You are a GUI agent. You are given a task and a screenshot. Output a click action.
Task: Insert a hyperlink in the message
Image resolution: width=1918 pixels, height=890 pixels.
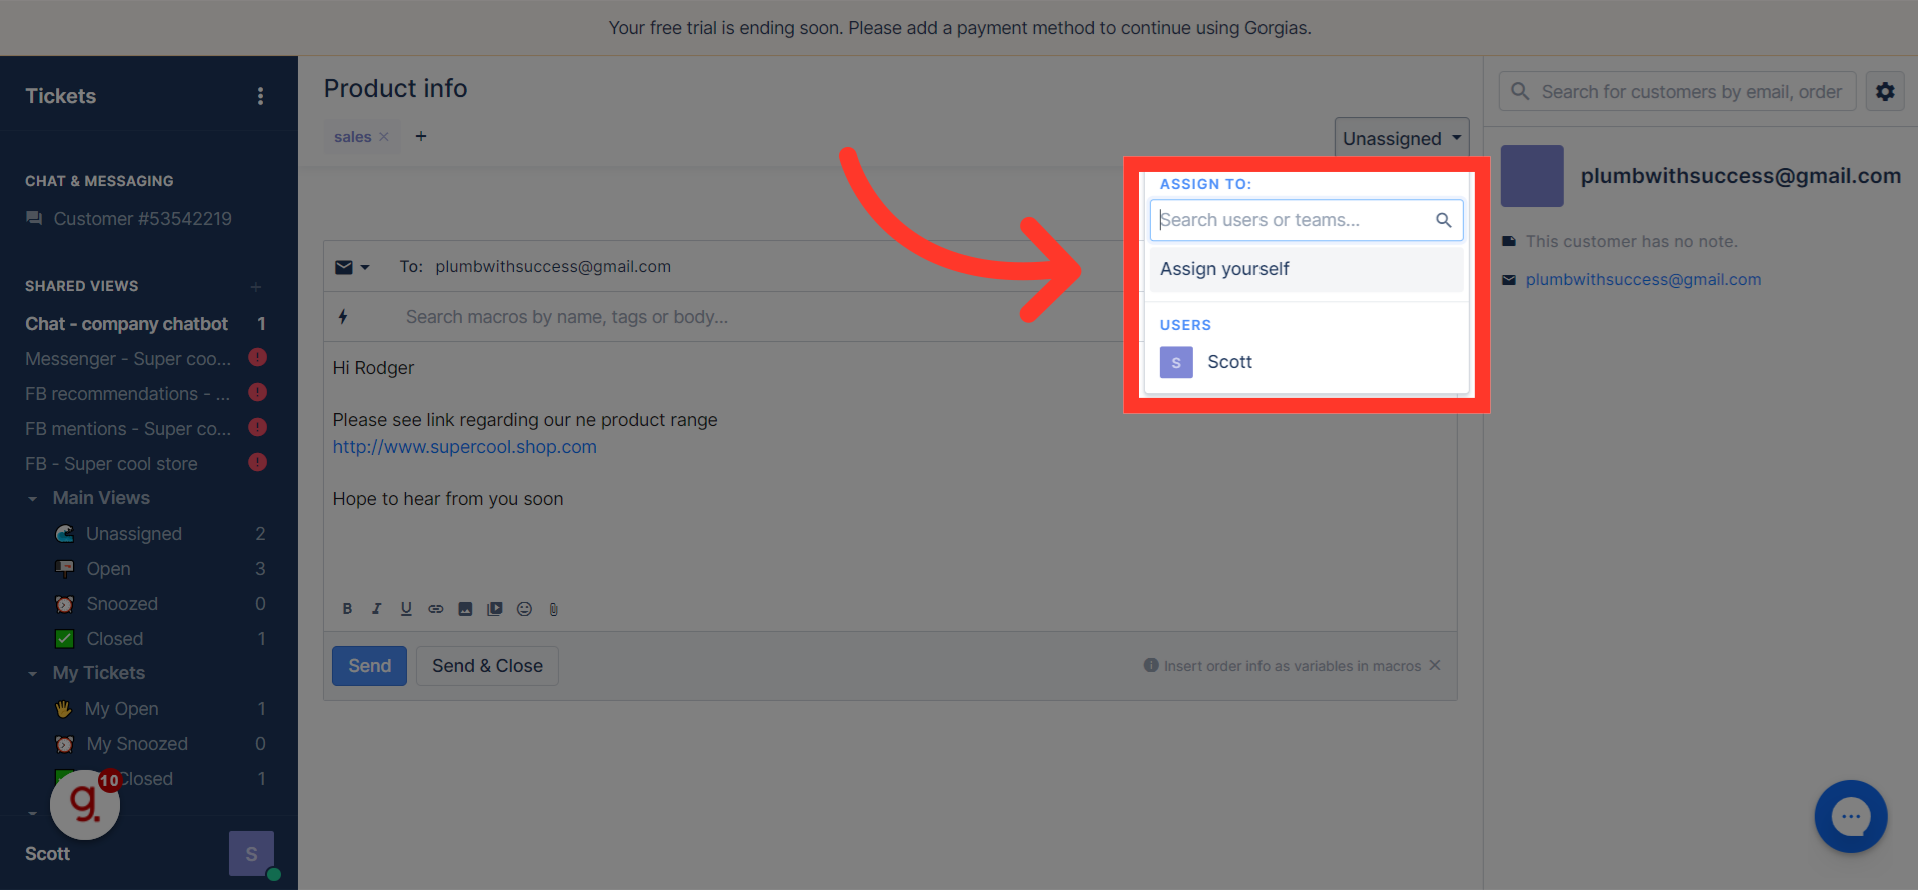click(x=436, y=609)
